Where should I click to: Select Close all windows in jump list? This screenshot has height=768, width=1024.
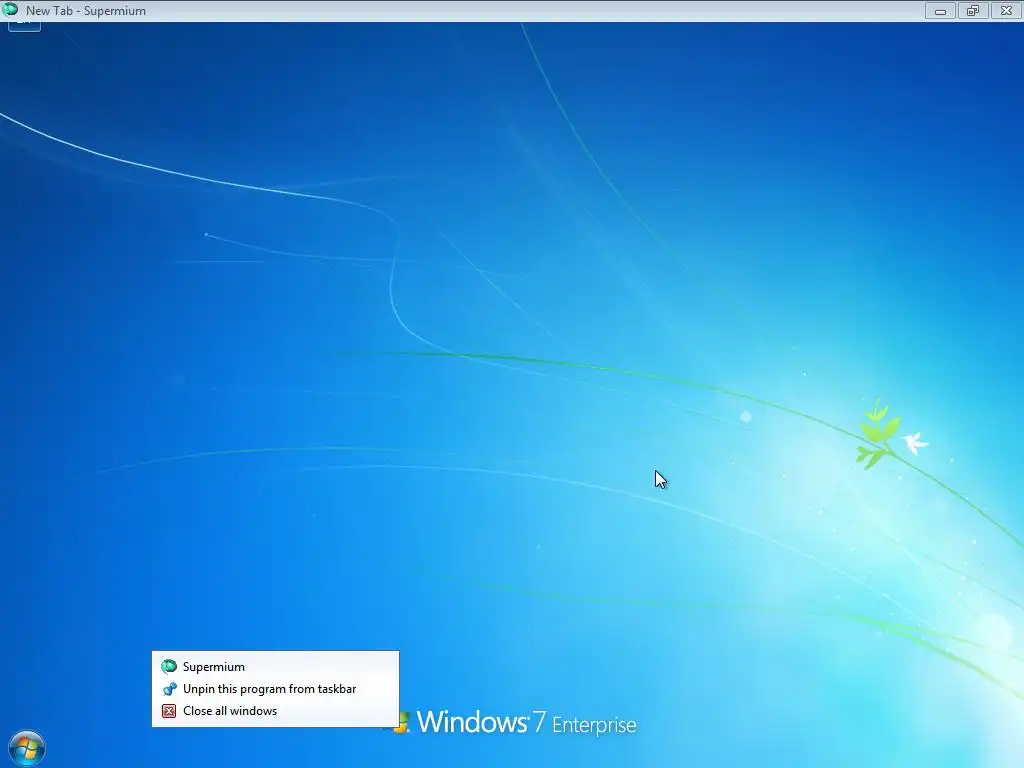[275, 711]
